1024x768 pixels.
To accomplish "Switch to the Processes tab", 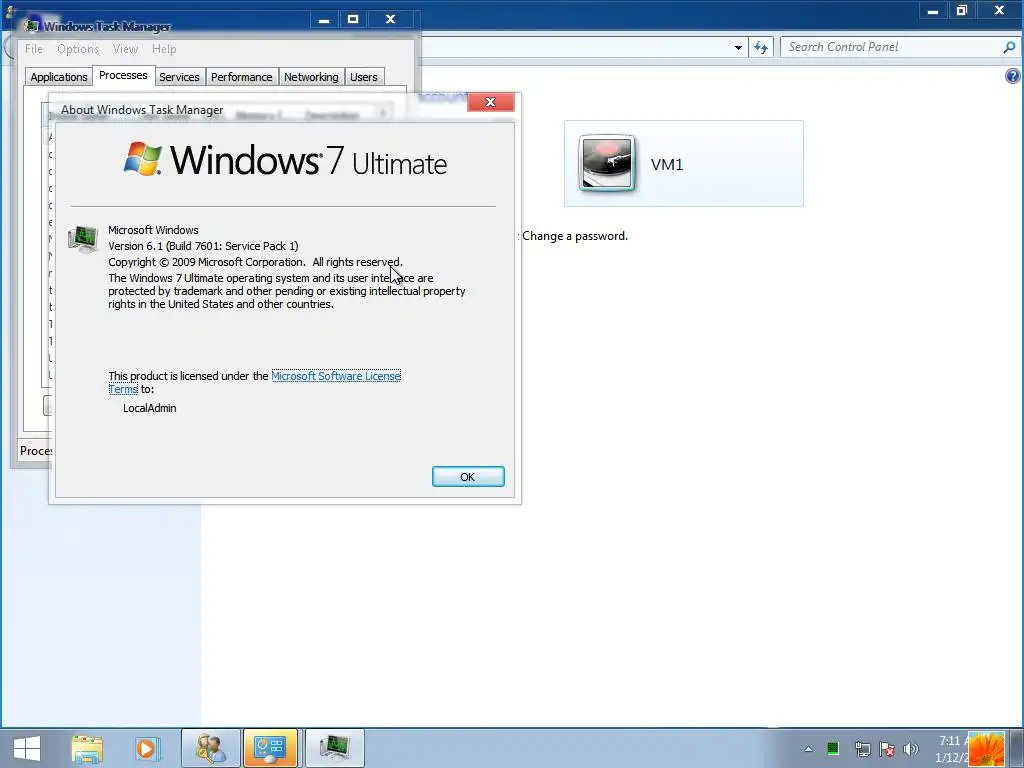I will [123, 75].
